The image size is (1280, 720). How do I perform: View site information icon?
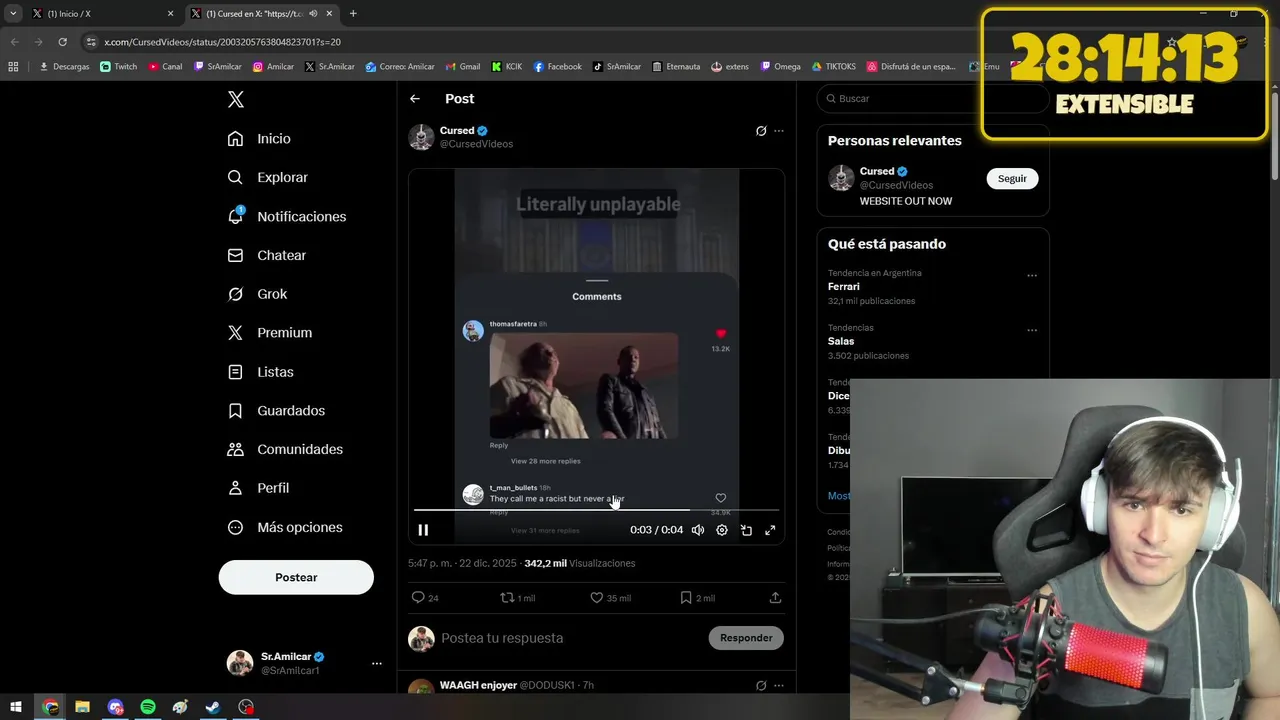point(91,42)
